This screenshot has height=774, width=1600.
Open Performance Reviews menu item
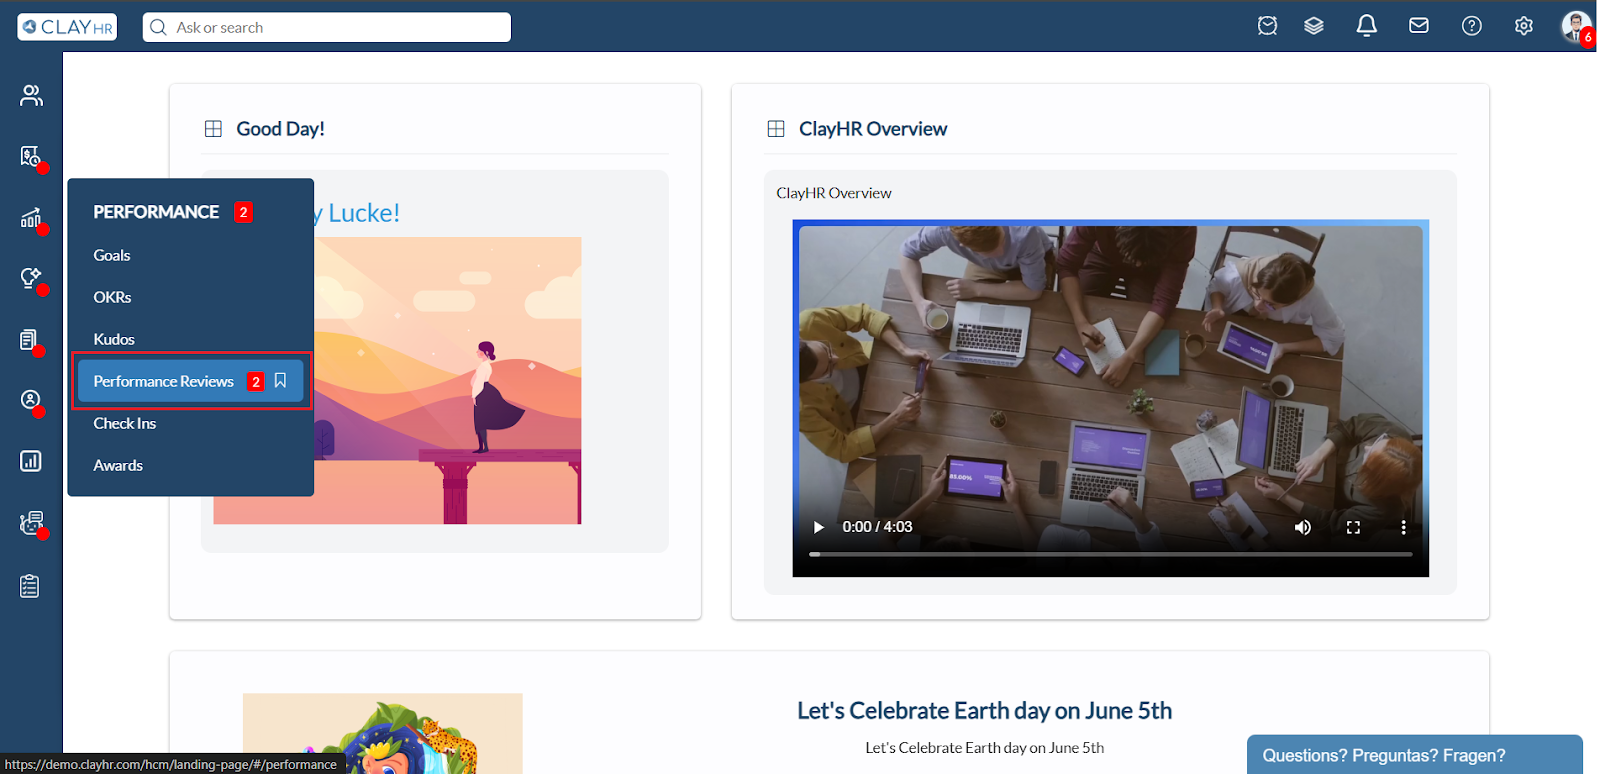(190, 381)
